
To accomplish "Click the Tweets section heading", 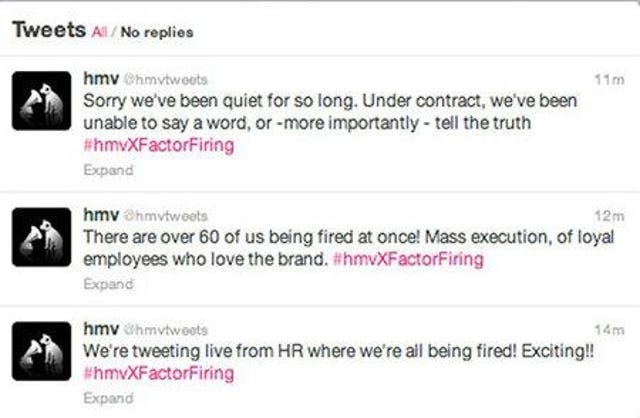I will [x=49, y=30].
